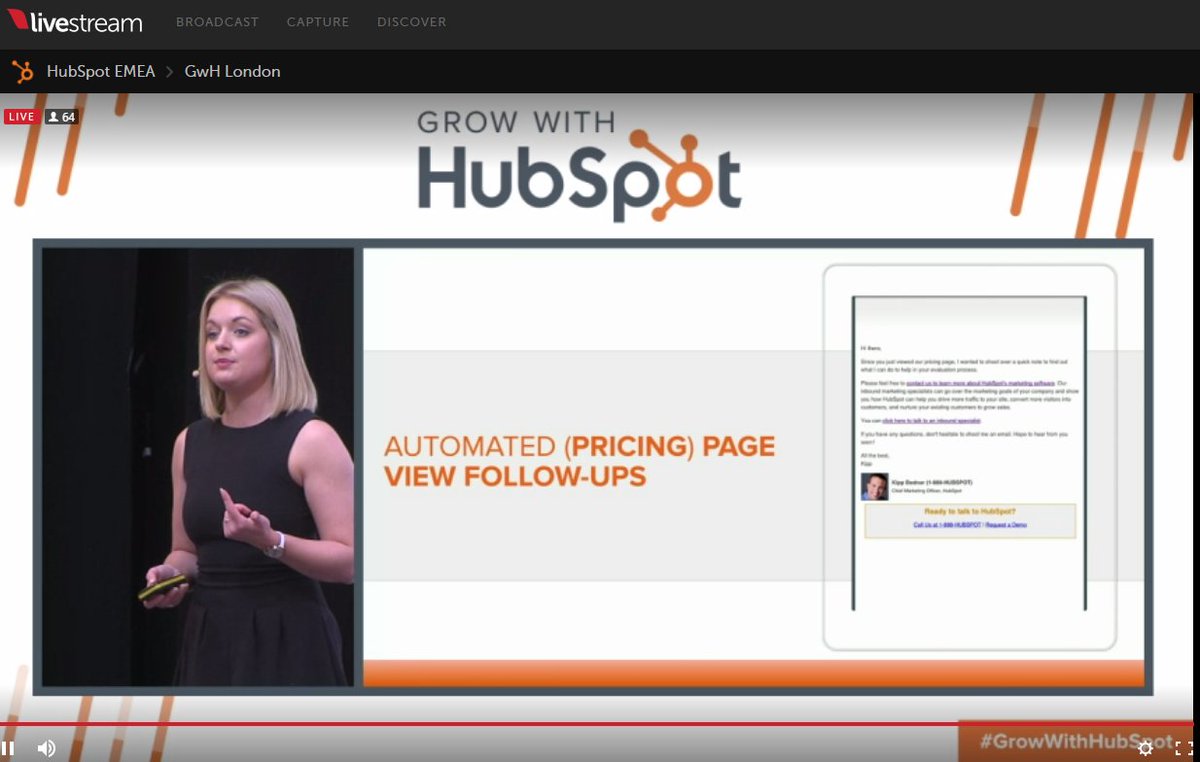Click the Livestream logo

75,21
